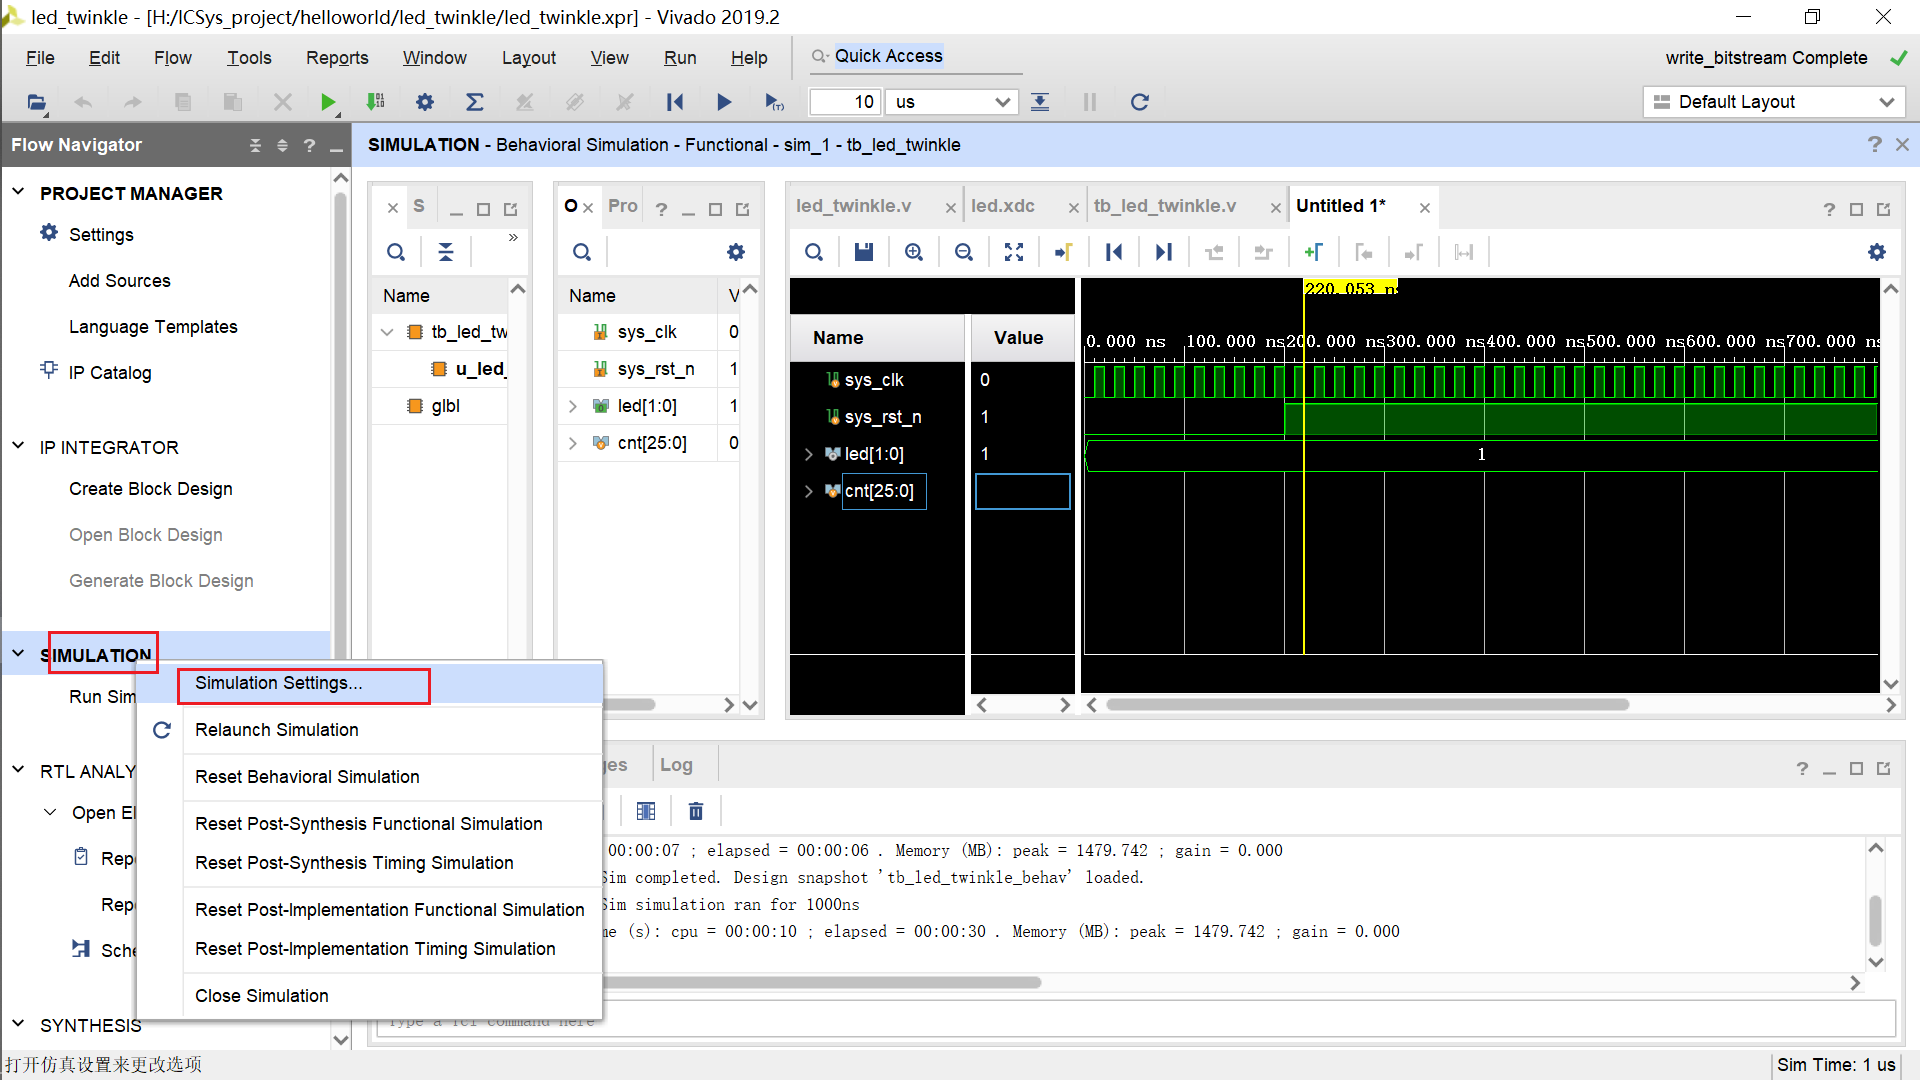
Task: Select Relaunch Simulation from the context menu
Action: click(277, 730)
